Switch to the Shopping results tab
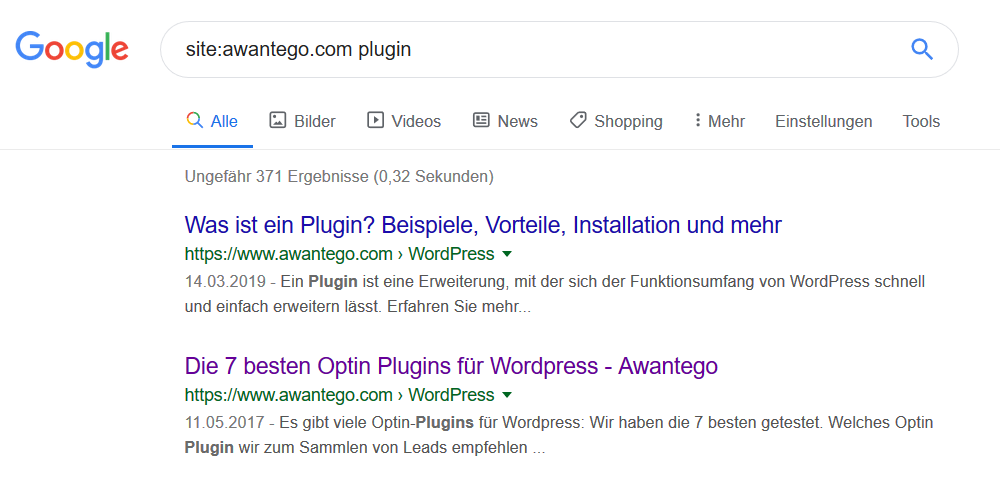Image resolution: width=1000 pixels, height=483 pixels. pyautogui.click(x=616, y=121)
